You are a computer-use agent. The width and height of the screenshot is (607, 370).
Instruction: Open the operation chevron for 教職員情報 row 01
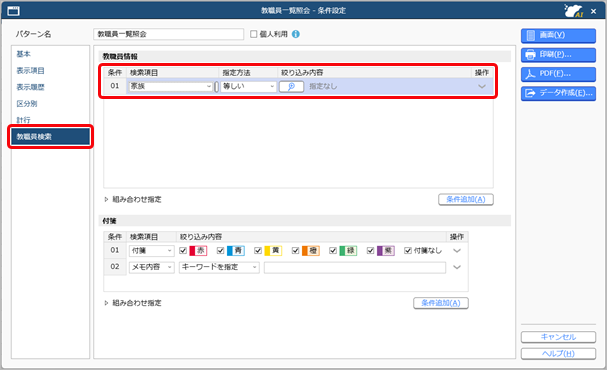pos(482,86)
